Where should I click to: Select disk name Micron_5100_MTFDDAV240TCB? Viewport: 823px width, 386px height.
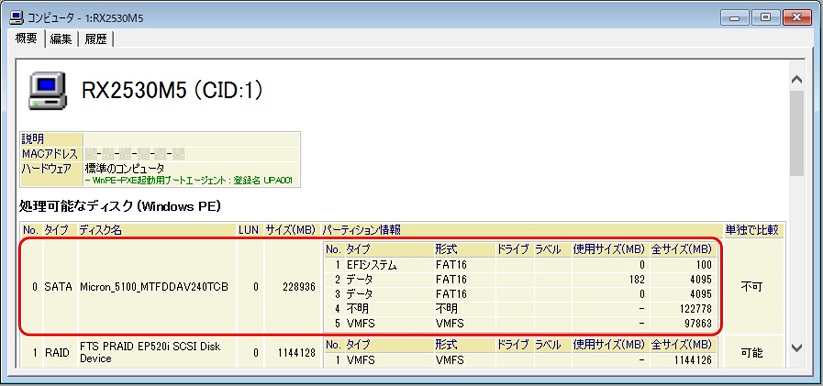point(154,287)
